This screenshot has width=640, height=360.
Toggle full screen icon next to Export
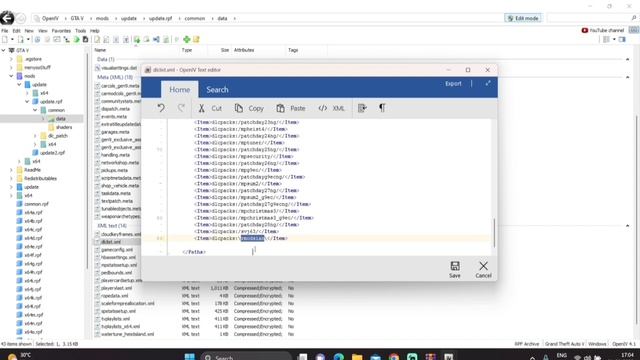(x=488, y=84)
